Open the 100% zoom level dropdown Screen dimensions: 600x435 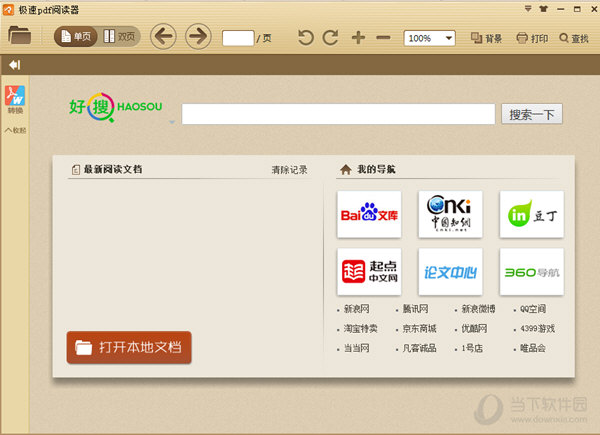click(429, 38)
